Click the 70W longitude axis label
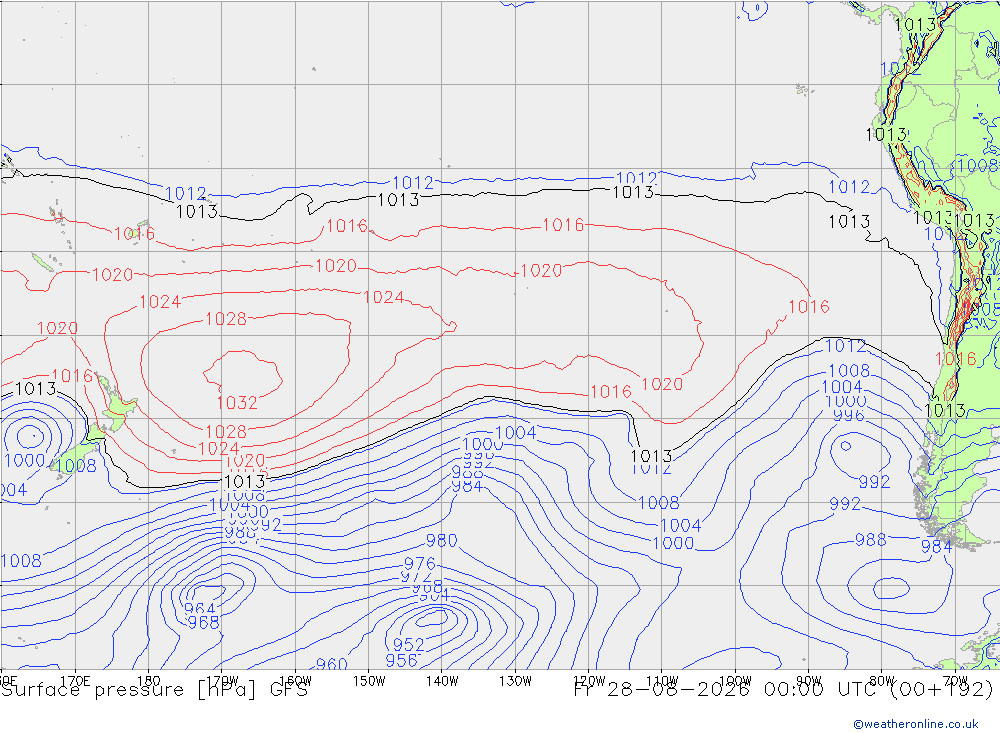Image resolution: width=1000 pixels, height=733 pixels. 955,681
